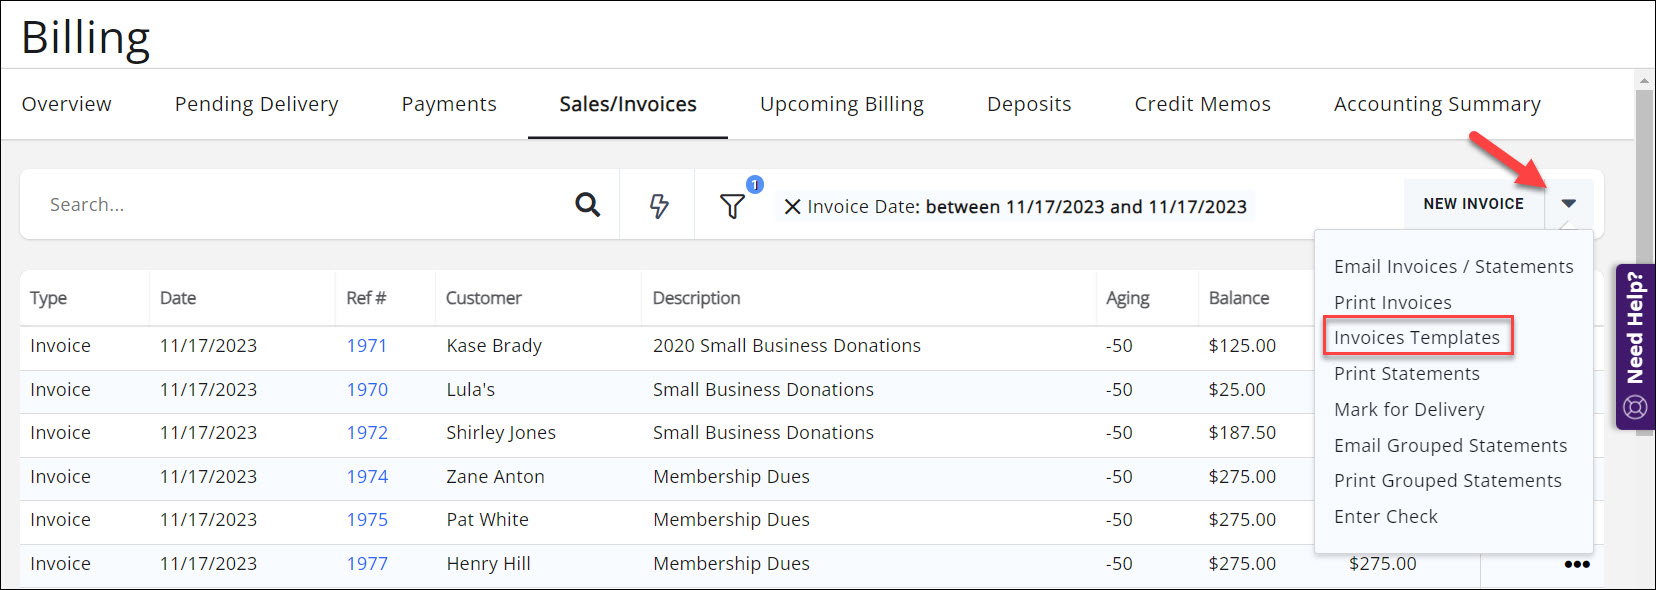Viewport: 1656px width, 590px height.
Task: Open the Upcoming Billing tab
Action: pos(841,104)
